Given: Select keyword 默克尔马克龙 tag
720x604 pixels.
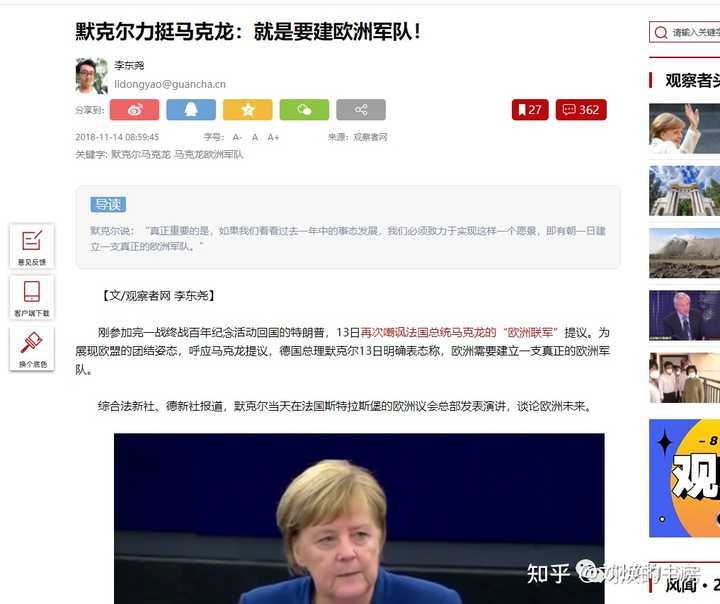Looking at the screenshot, I should 141,155.
